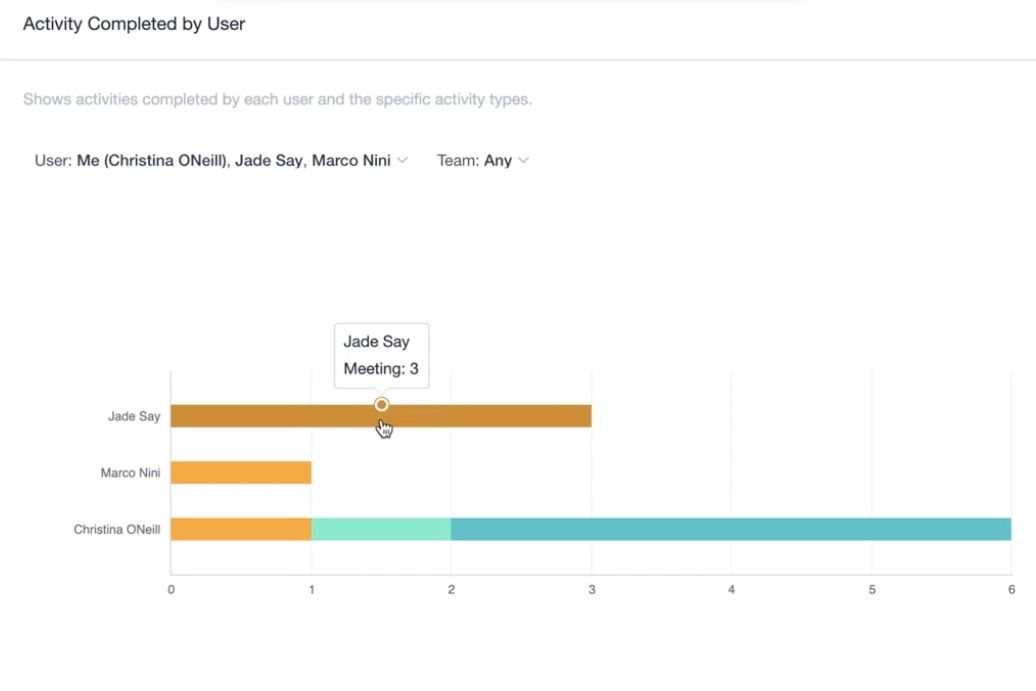Image resolution: width=1036 pixels, height=691 pixels.
Task: Click Christina ONeill's light green bar segment
Action: point(381,529)
